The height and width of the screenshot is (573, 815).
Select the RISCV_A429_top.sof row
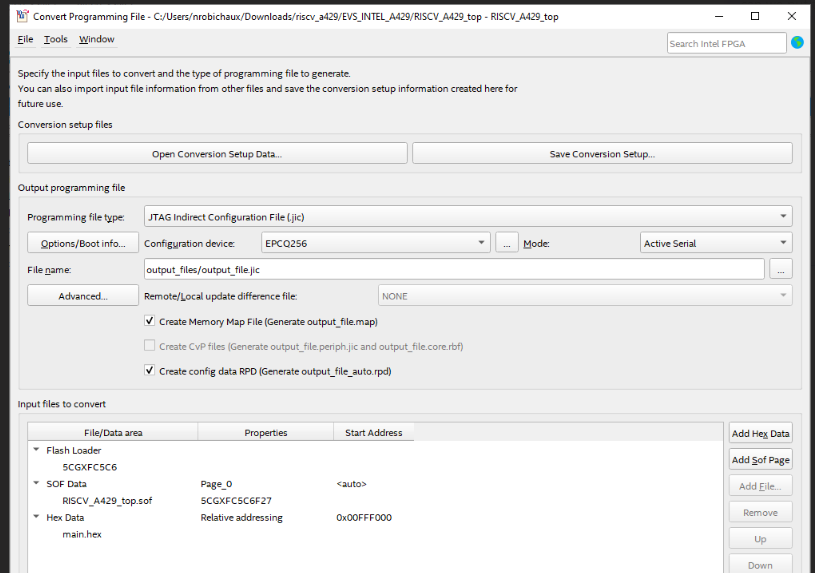[x=107, y=501]
